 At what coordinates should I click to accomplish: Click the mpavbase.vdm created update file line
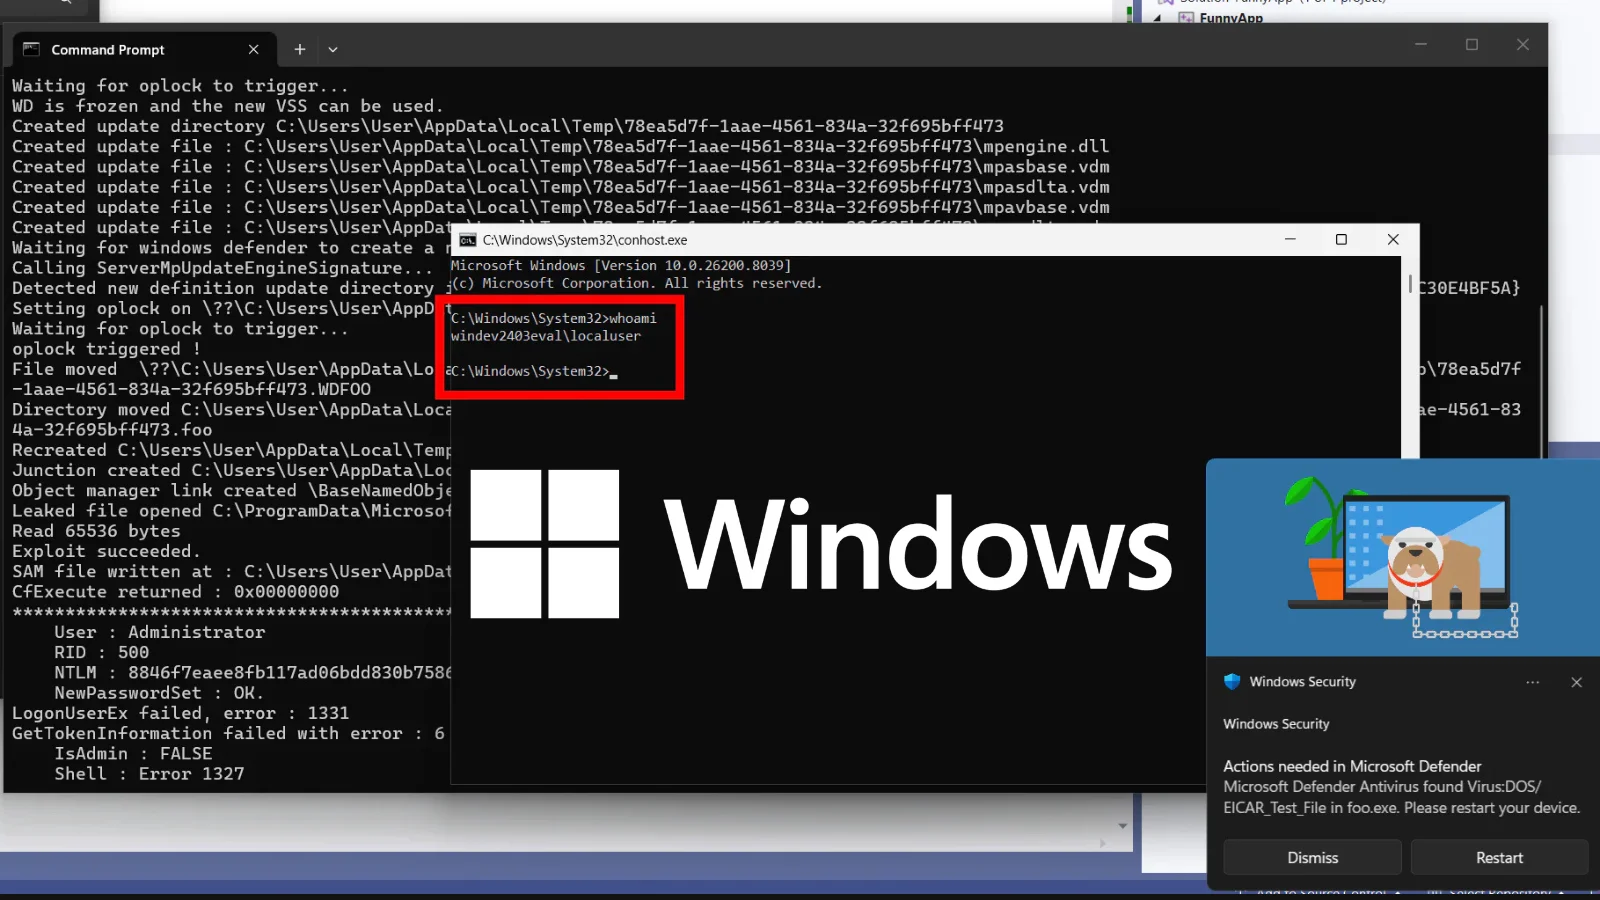click(x=560, y=207)
